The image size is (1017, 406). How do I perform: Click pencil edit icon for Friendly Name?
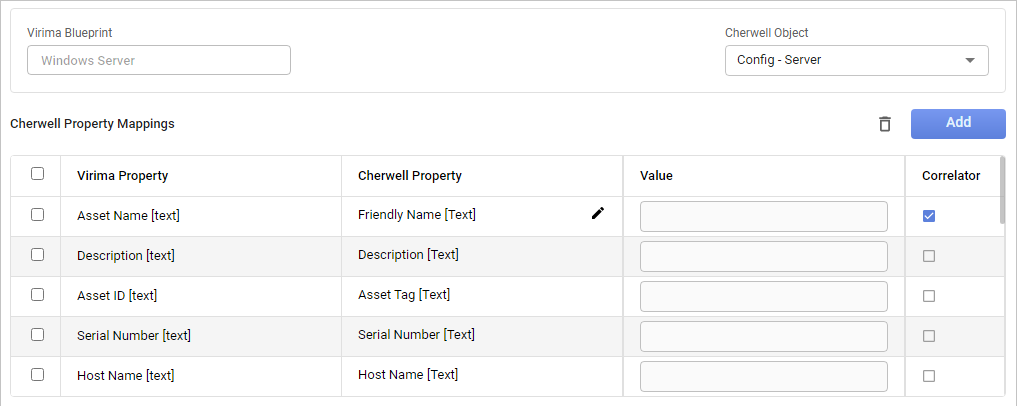(598, 213)
